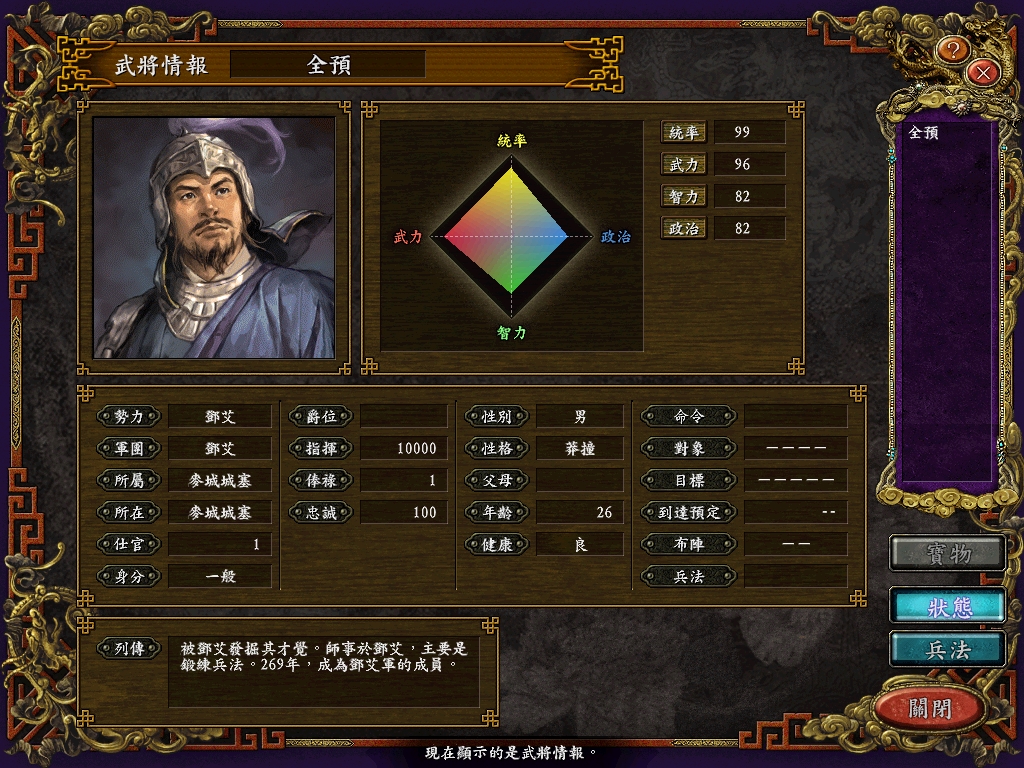The height and width of the screenshot is (768, 1024).
Task: Click the 統率 leadership stat label
Action: [x=684, y=133]
